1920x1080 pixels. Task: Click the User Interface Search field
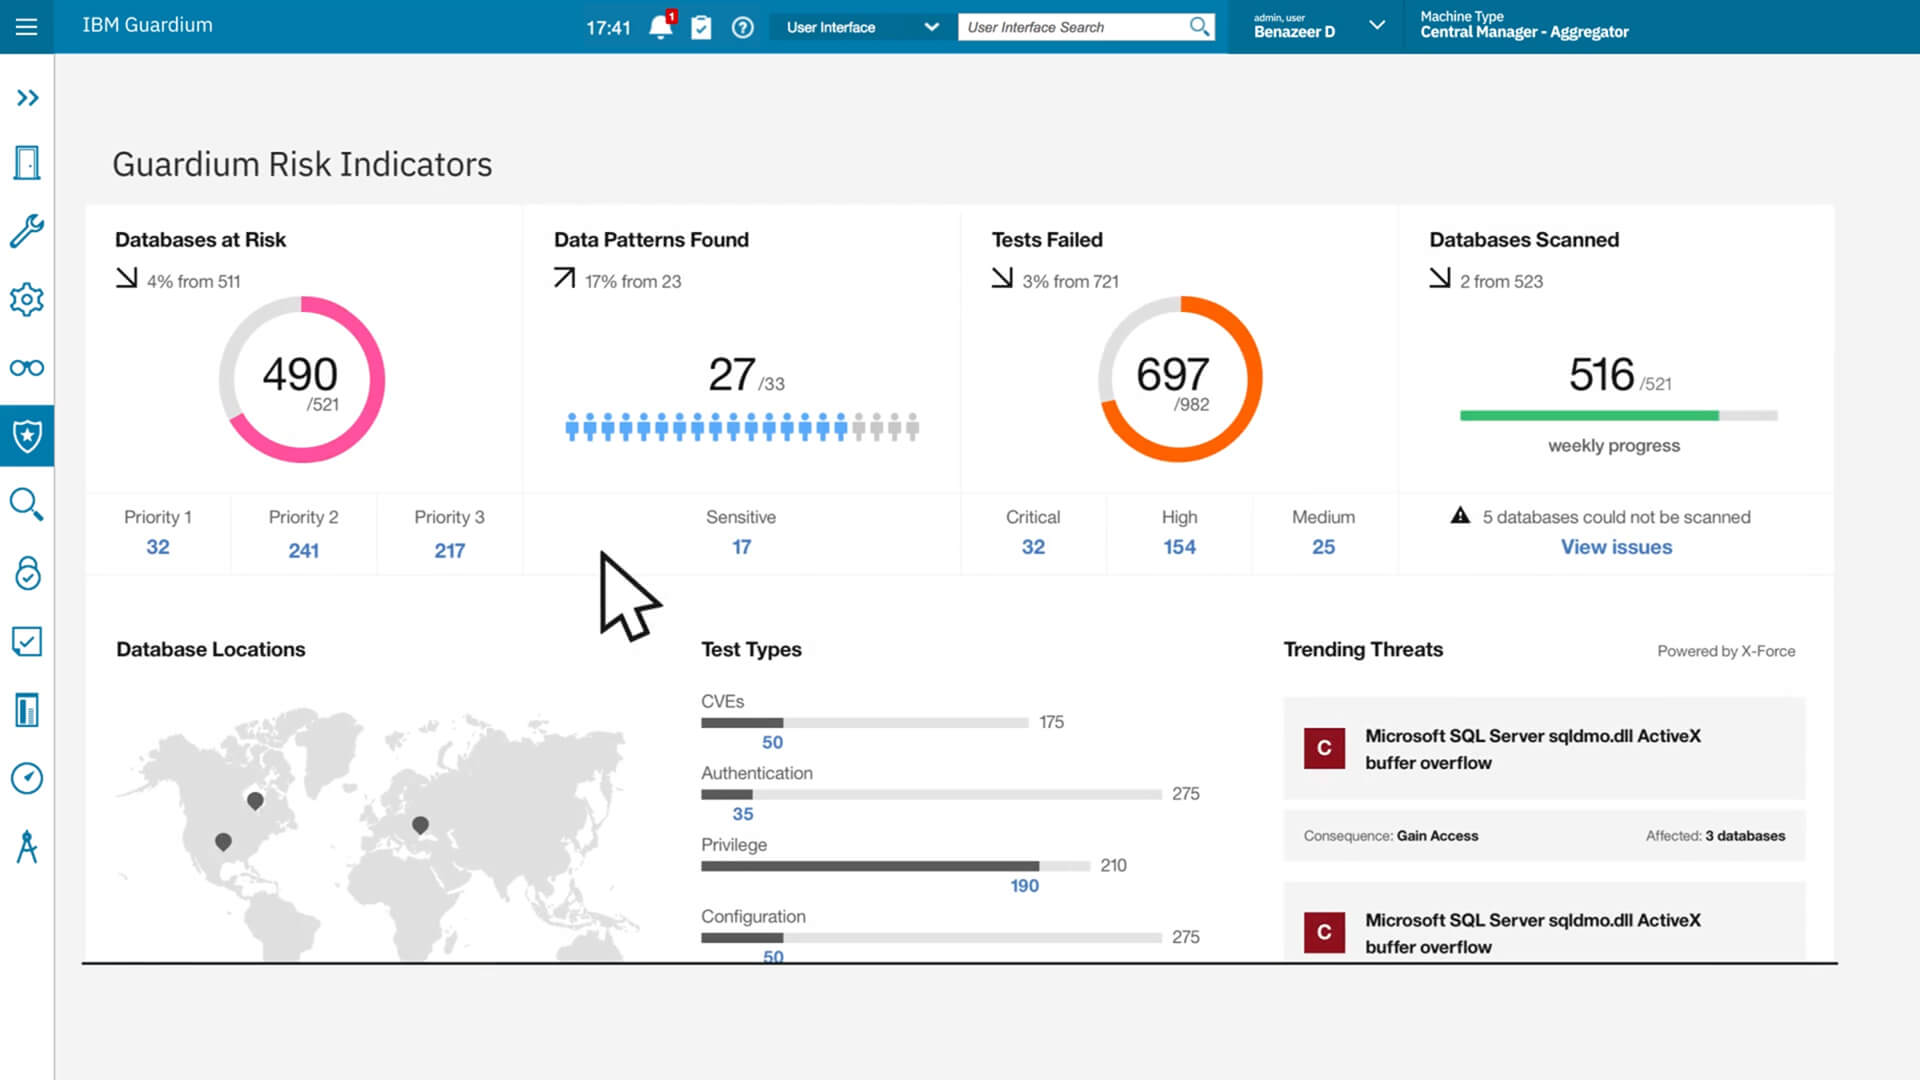click(1075, 27)
